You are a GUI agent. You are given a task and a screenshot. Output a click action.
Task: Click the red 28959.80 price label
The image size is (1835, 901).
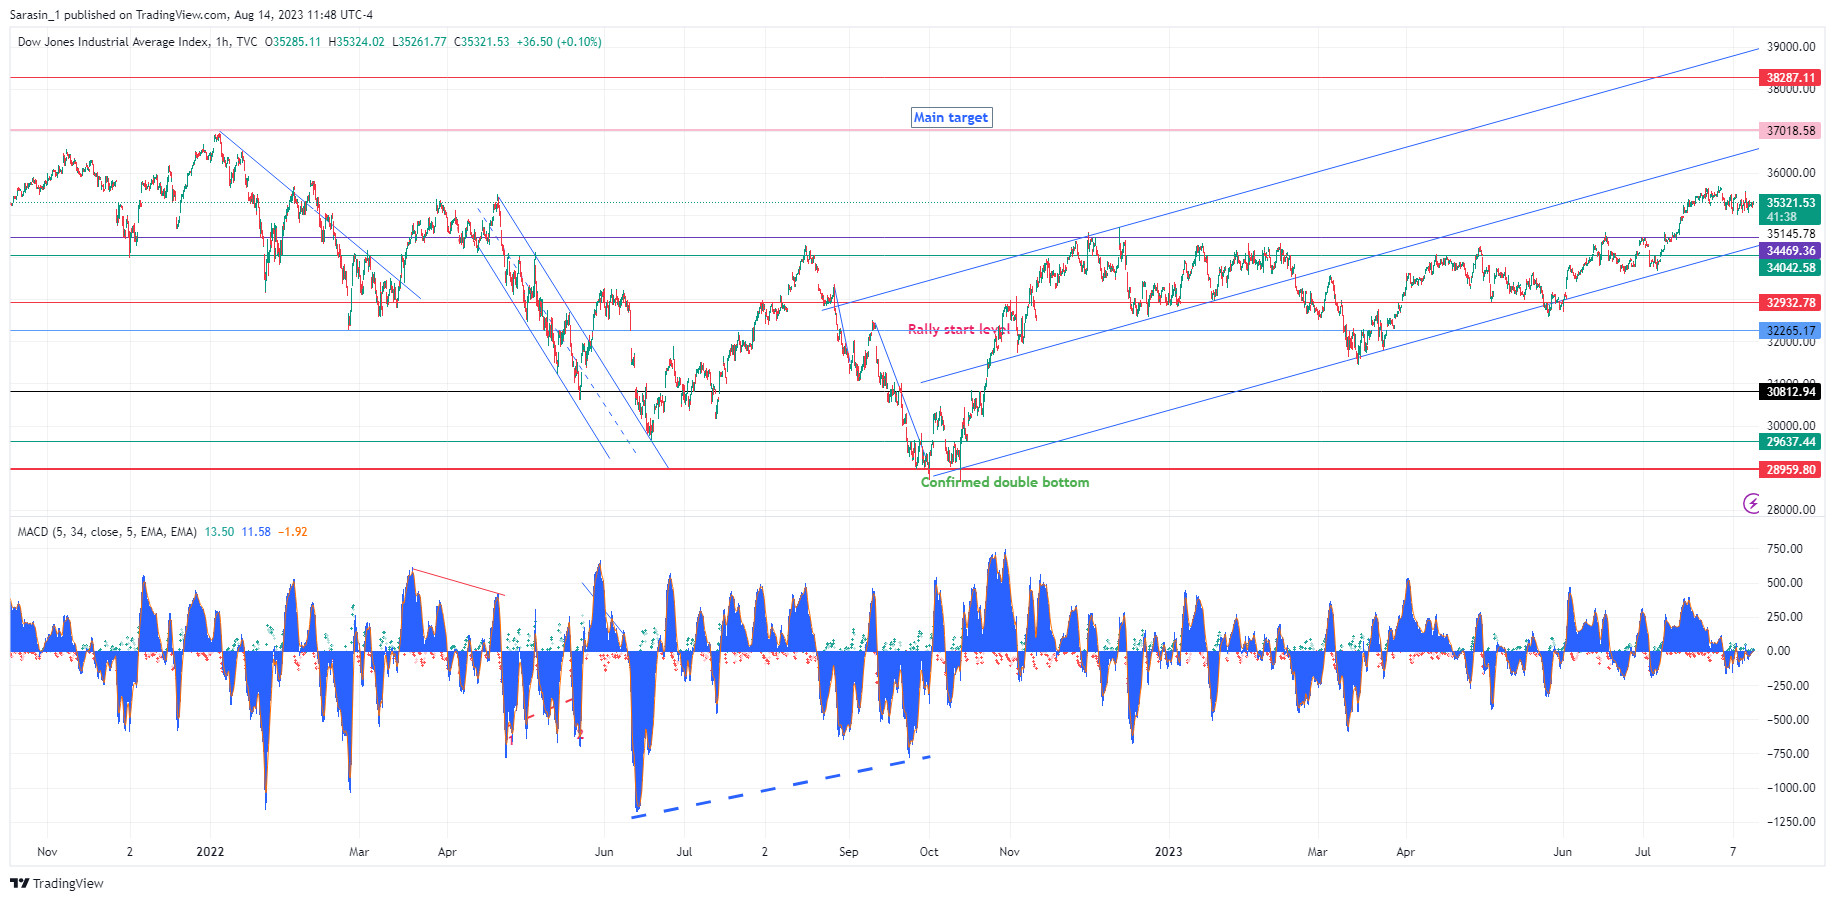pos(1790,470)
